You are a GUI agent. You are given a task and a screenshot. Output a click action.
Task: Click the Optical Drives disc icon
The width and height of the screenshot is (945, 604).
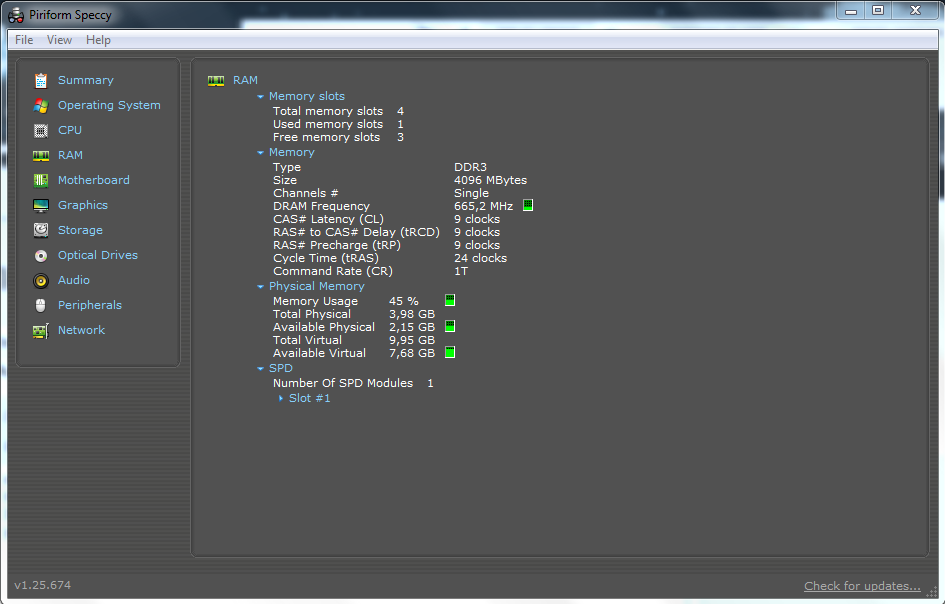click(41, 256)
